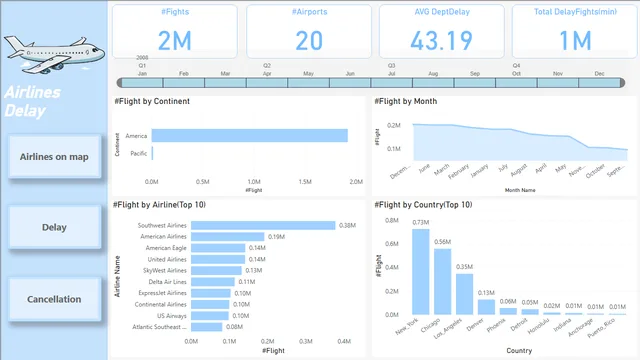Select the Oct segment on timeline slicer
640x360 pixels.
tap(516, 83)
